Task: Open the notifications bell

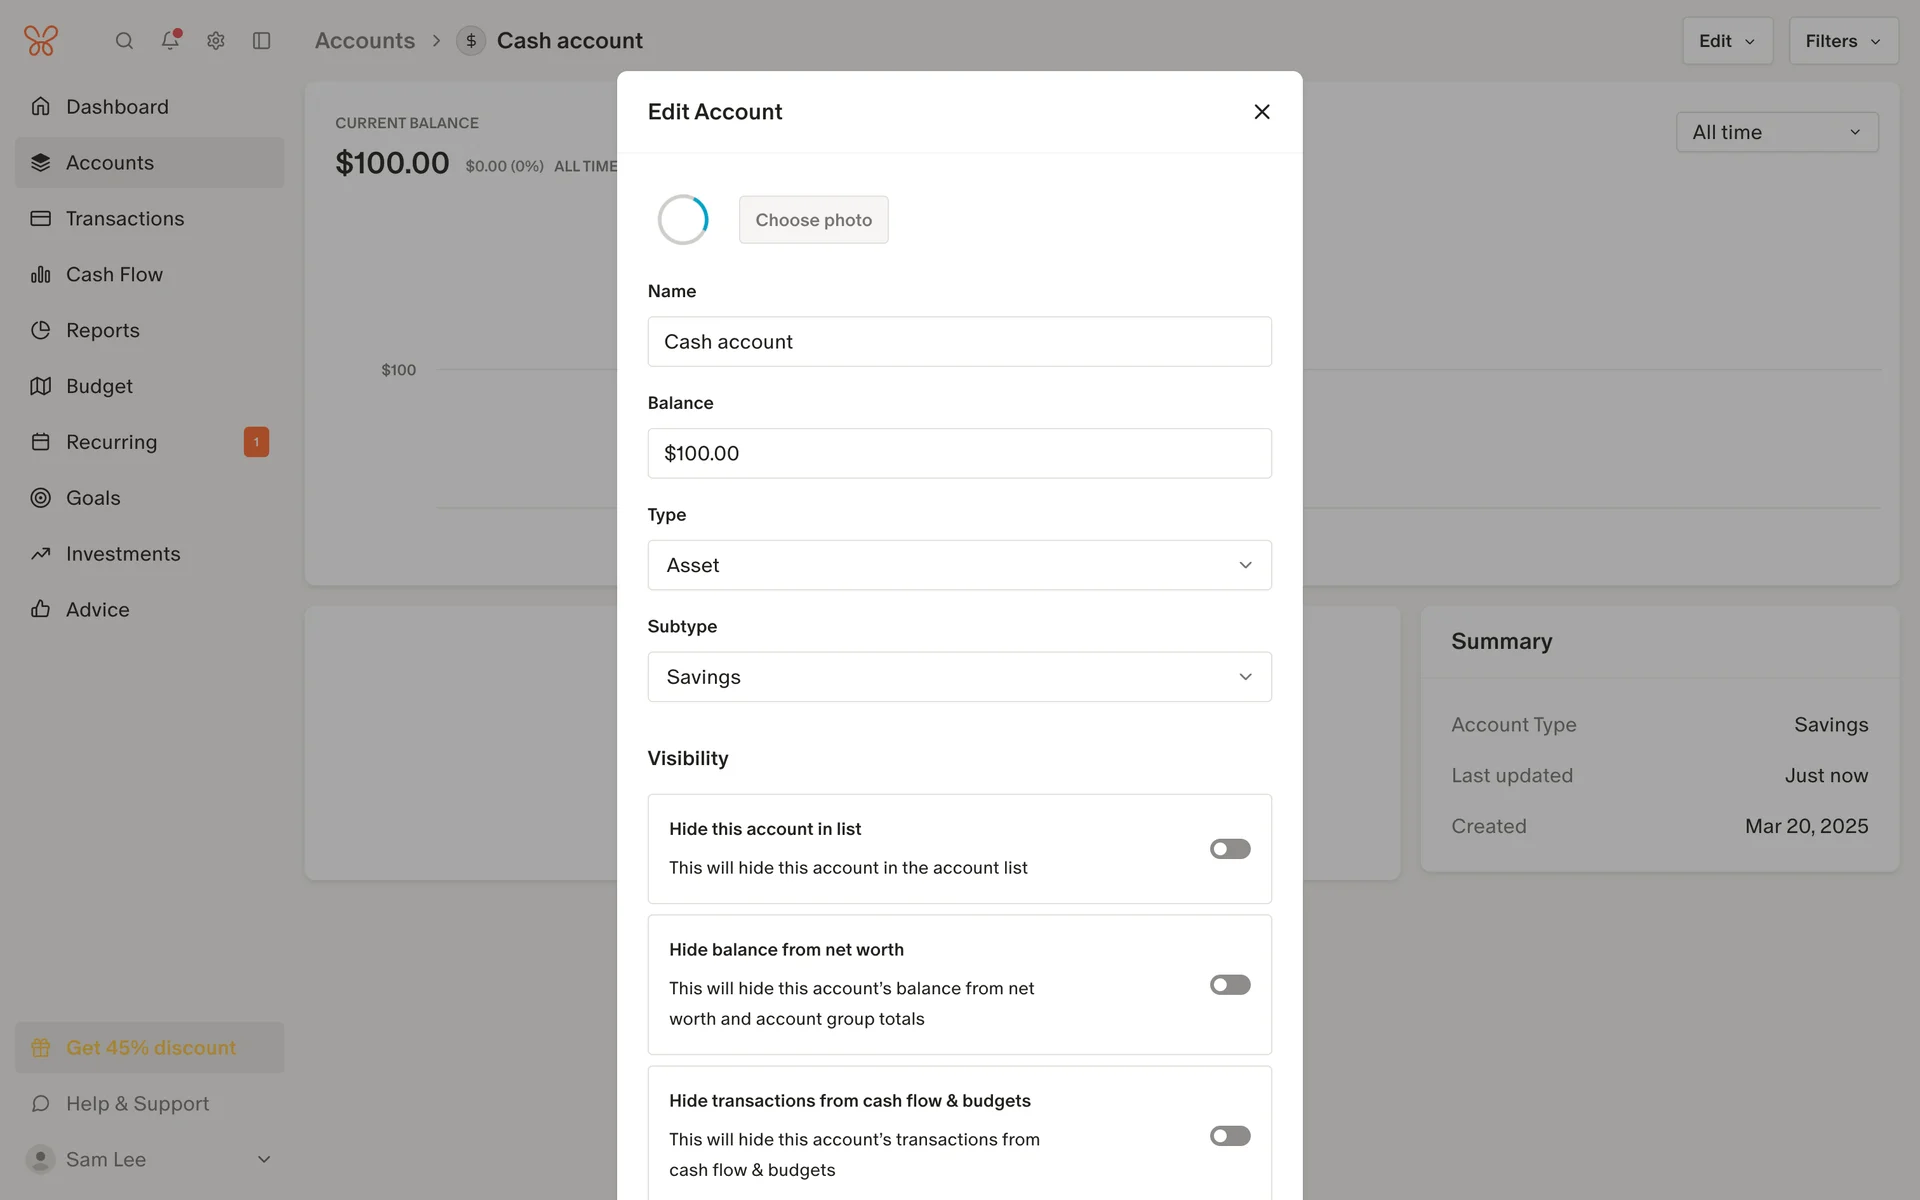Action: 170,41
